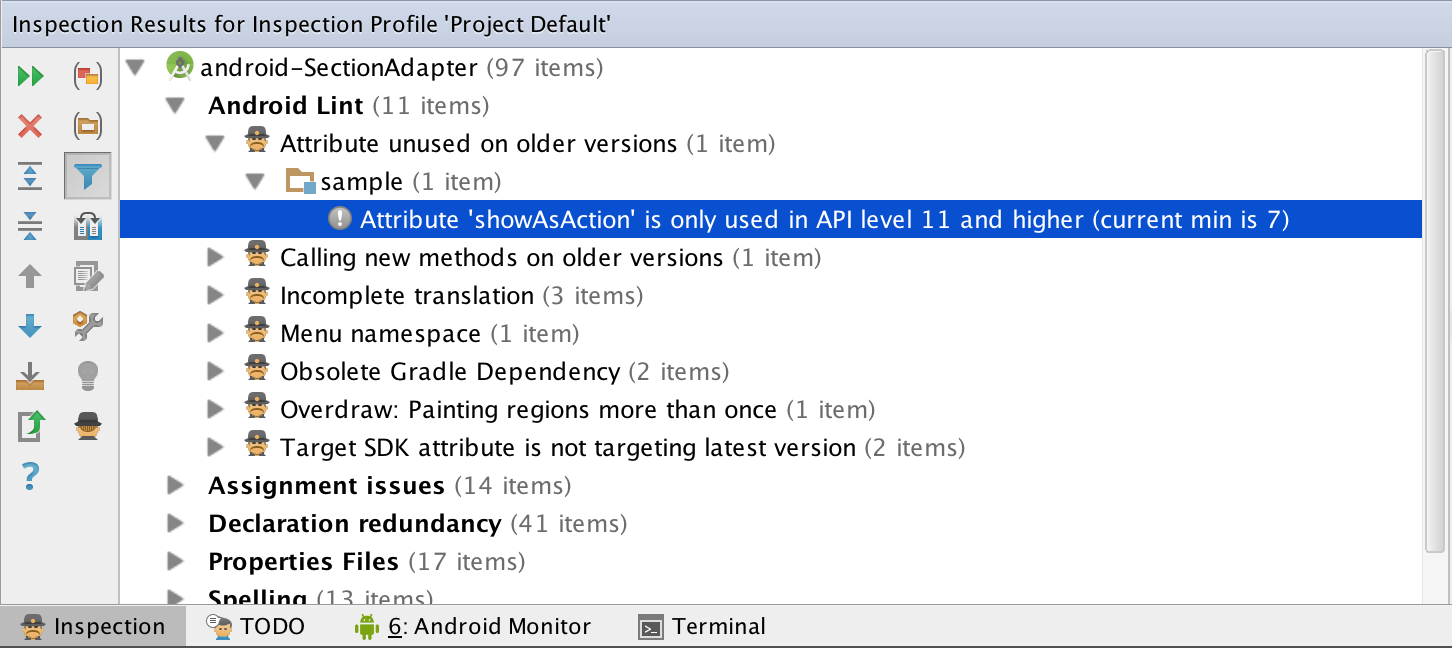Viewport: 1452px width, 648px height.
Task: Click the Expand All icon
Action: click(31, 176)
